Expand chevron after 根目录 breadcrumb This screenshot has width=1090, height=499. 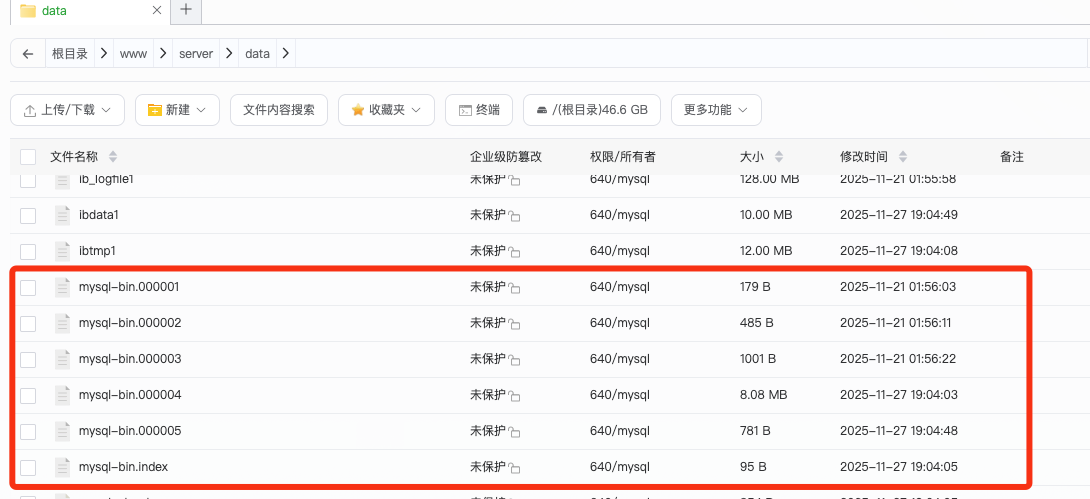click(x=104, y=54)
